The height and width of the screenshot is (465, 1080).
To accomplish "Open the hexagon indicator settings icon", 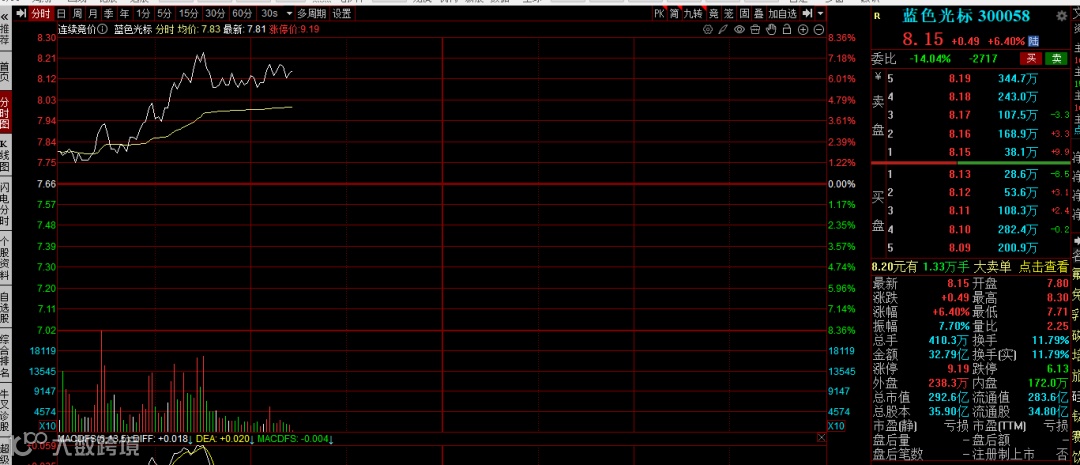I will coord(707,29).
